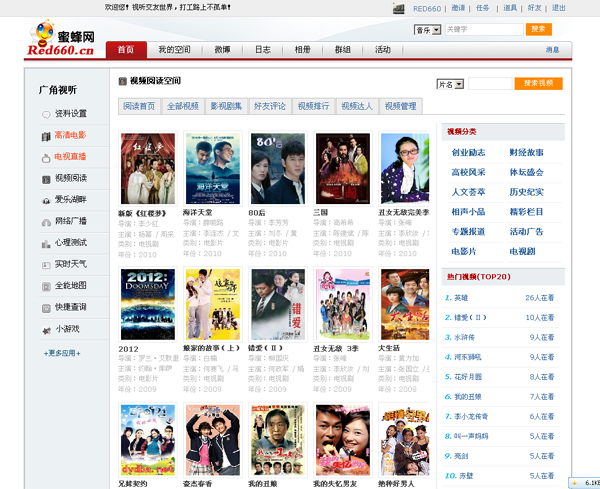The image size is (600, 489).
Task: Open 相册 in the main navigation
Action: click(x=302, y=50)
